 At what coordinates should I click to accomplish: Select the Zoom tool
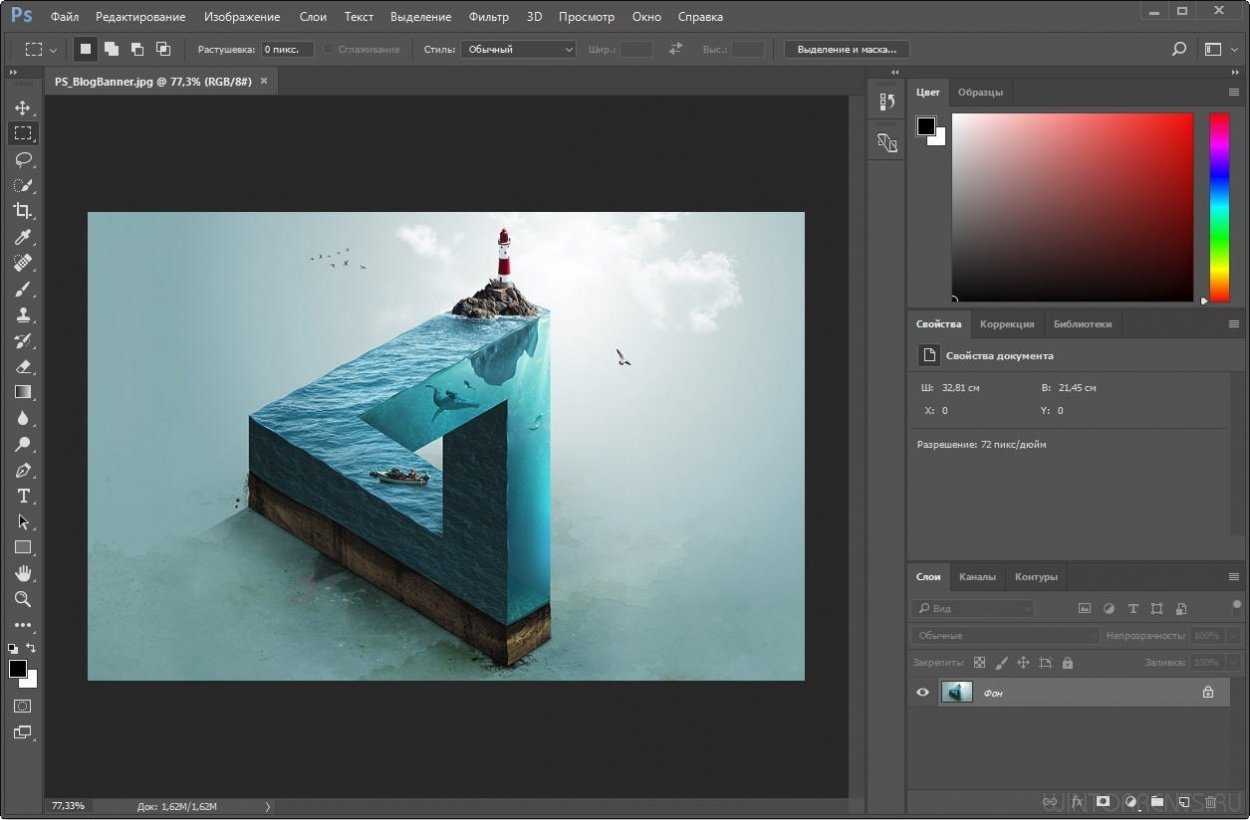[23, 599]
